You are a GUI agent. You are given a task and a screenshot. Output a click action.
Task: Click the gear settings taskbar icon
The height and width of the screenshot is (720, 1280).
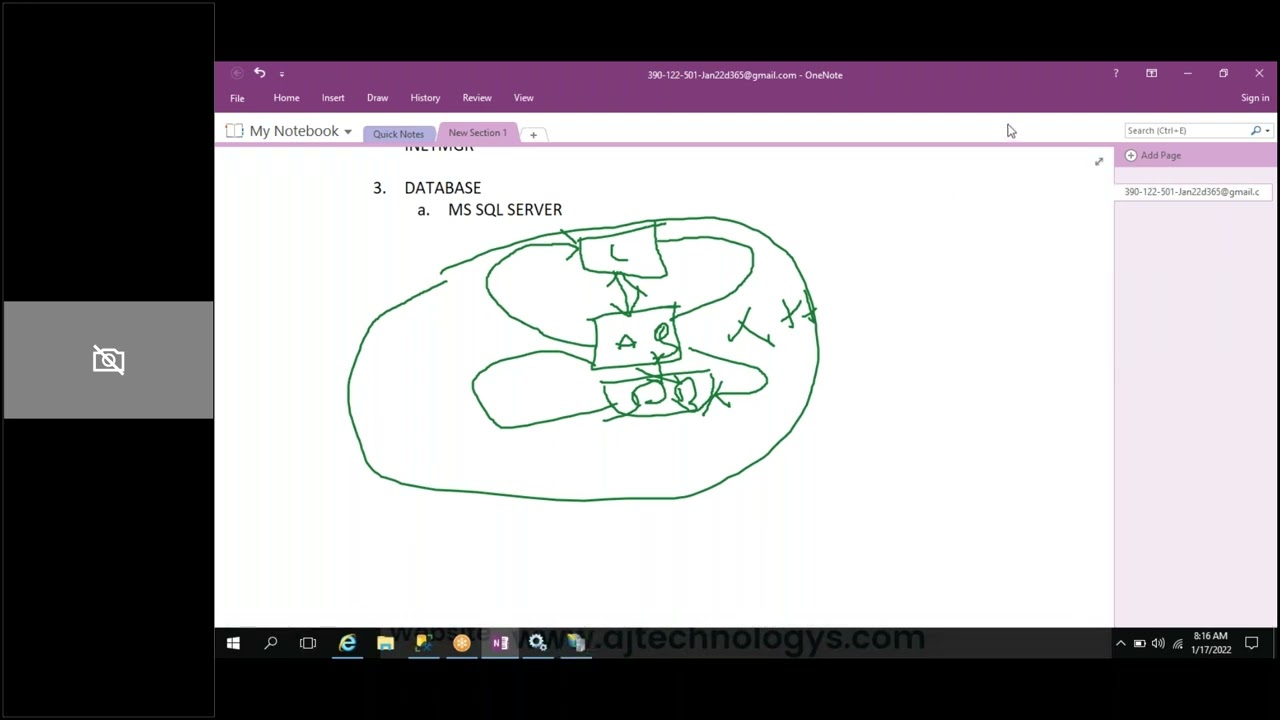538,643
